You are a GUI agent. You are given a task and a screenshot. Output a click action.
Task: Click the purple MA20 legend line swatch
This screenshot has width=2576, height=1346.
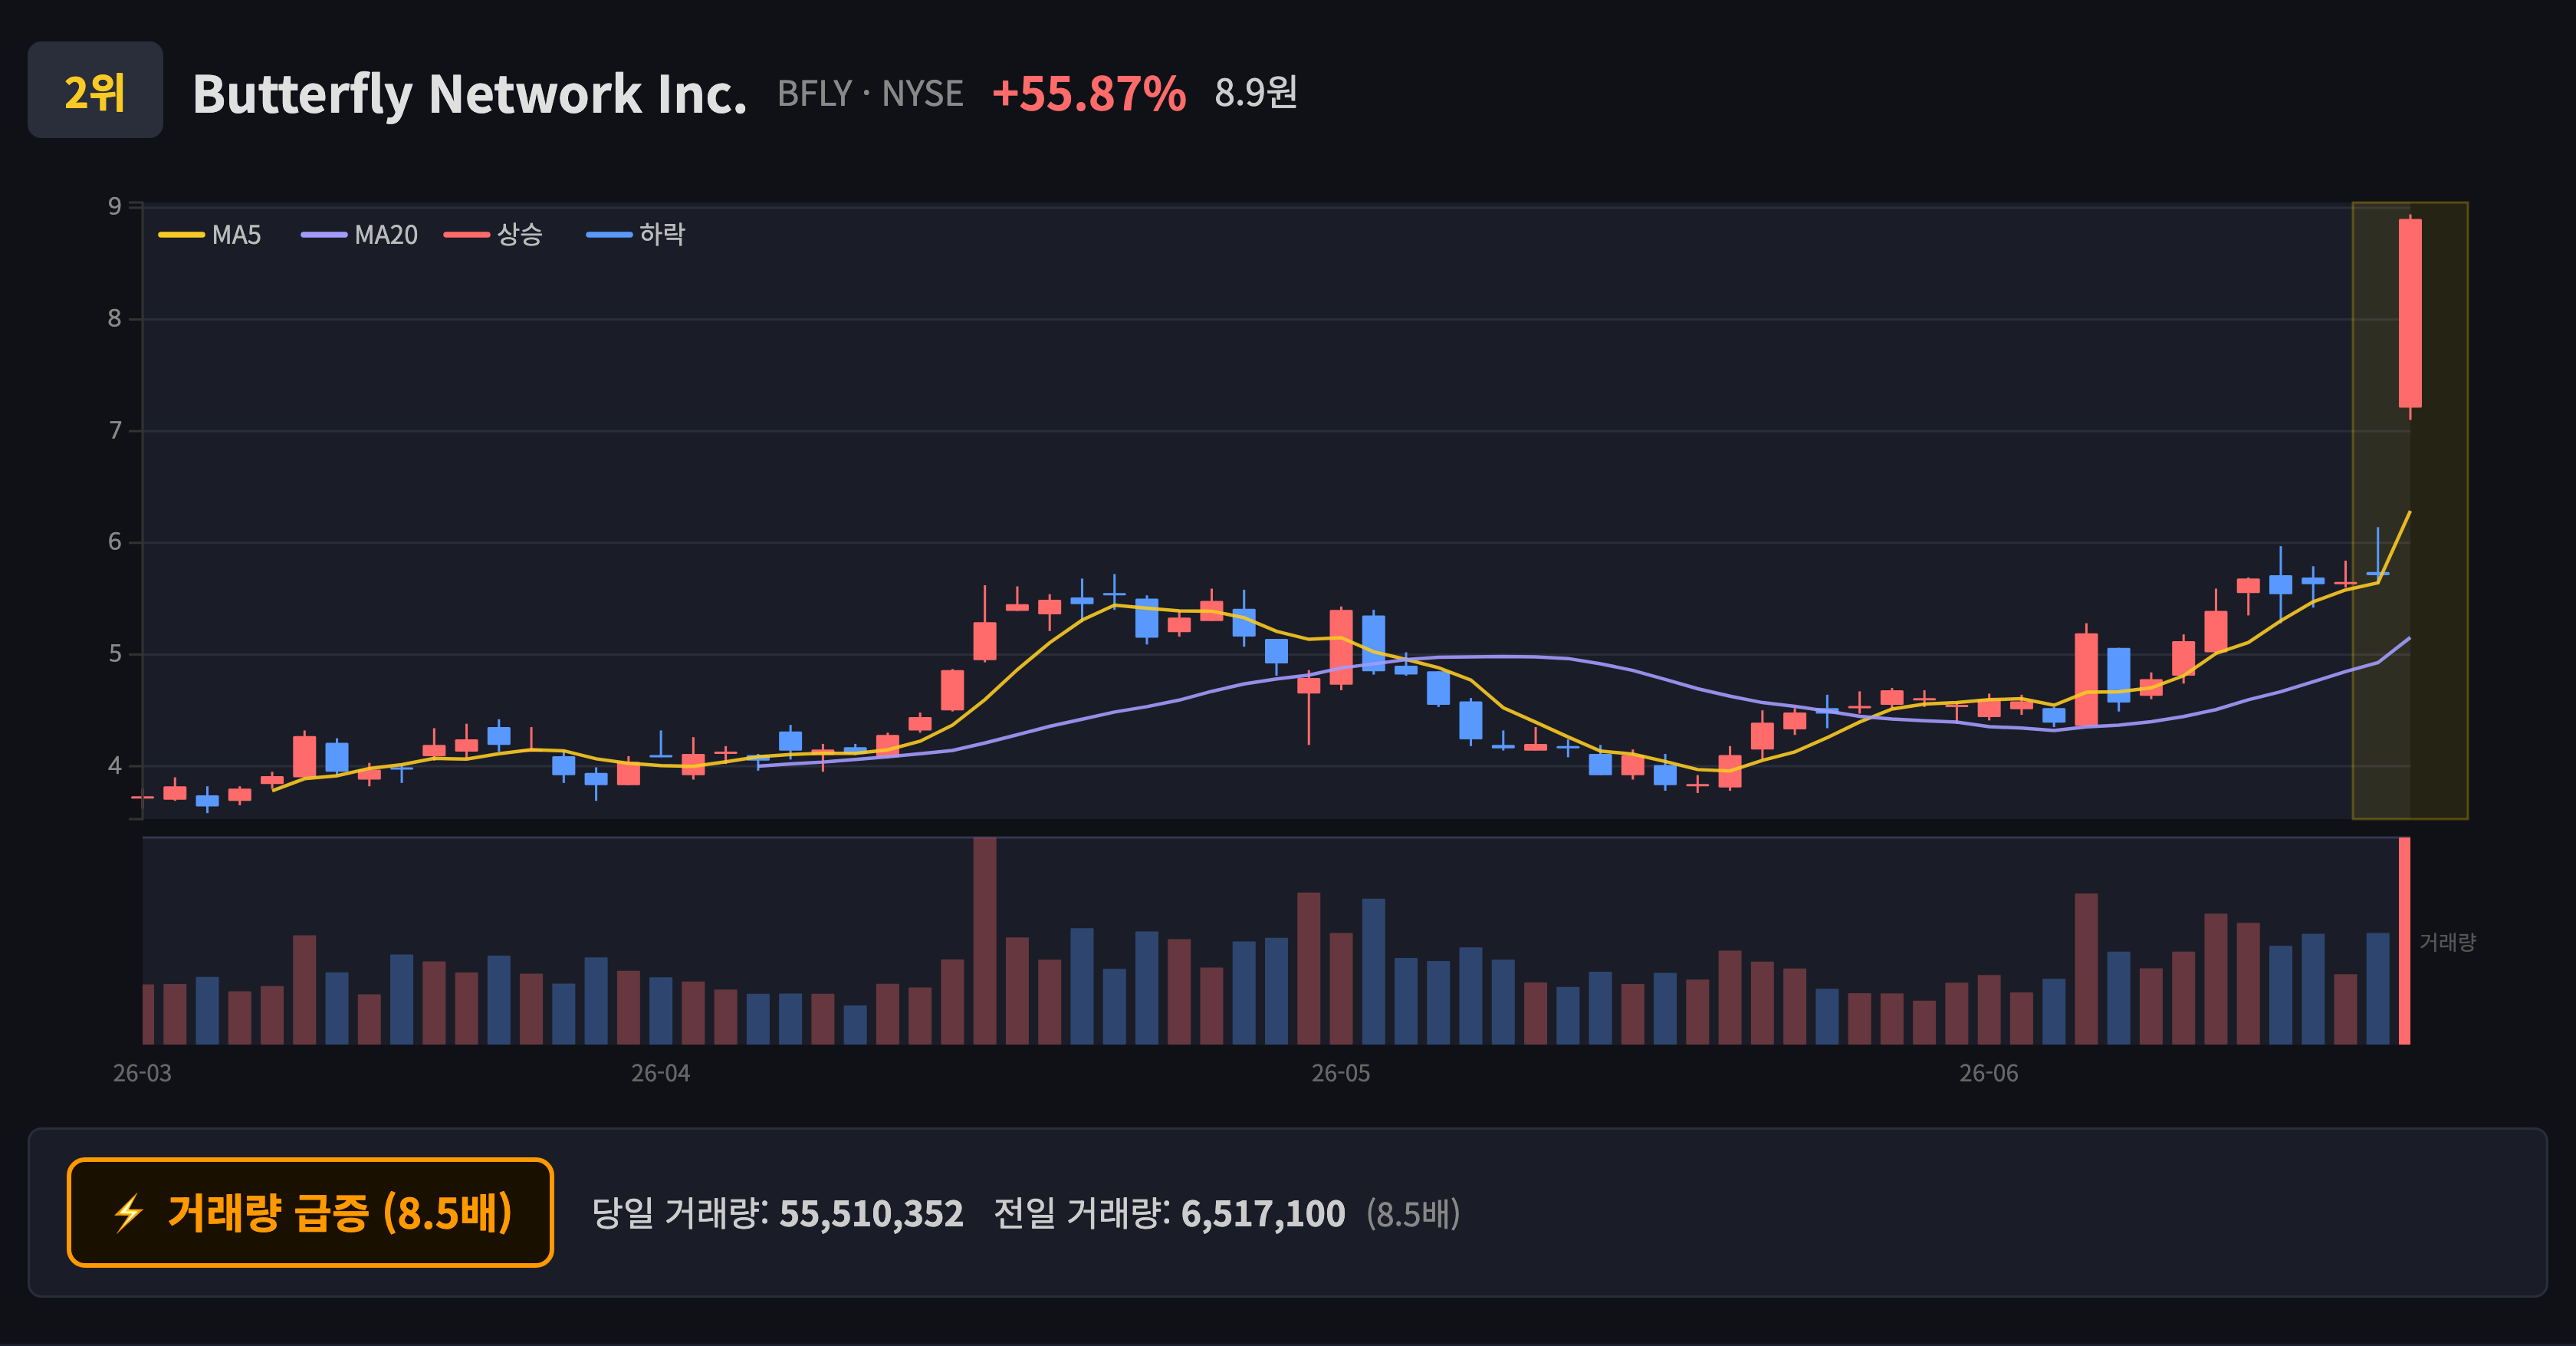click(x=324, y=235)
